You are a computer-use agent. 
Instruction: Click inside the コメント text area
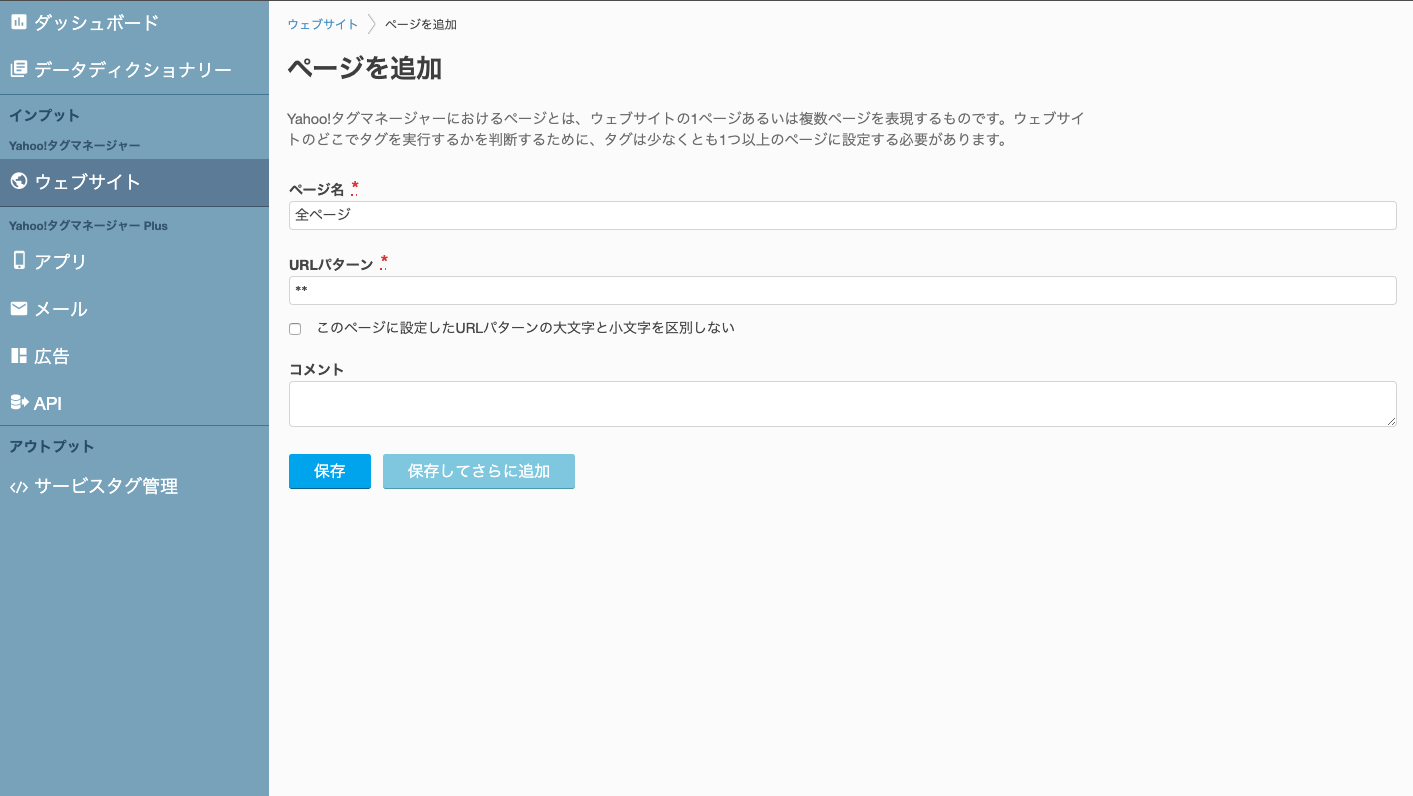pyautogui.click(x=842, y=404)
